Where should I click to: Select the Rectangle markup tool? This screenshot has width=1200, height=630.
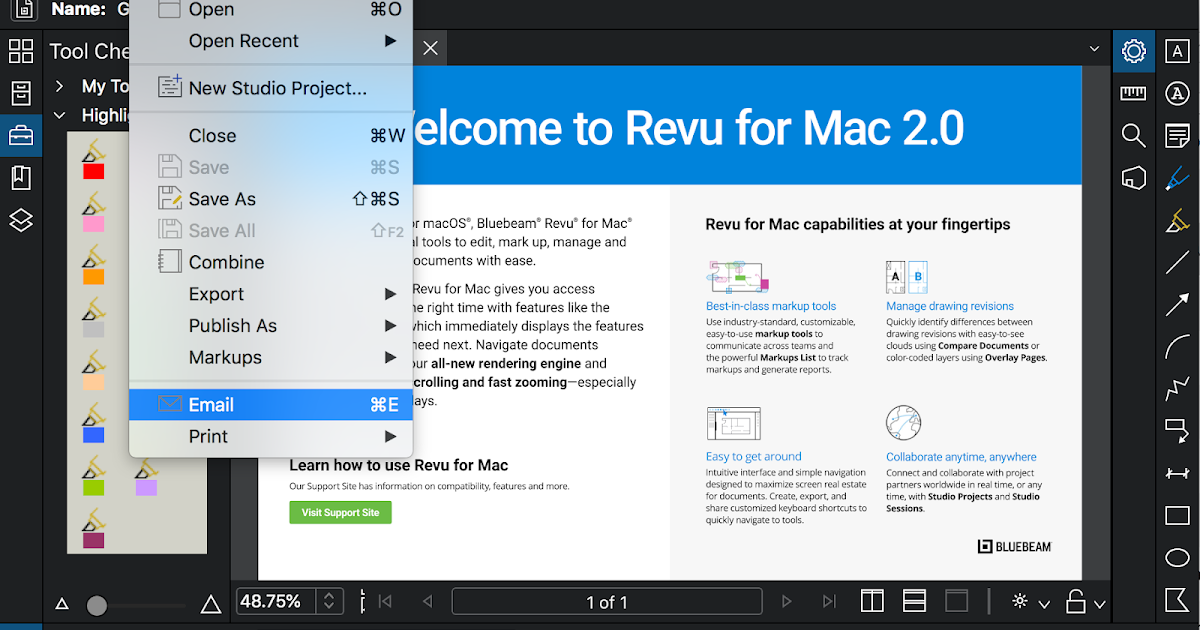click(1177, 515)
